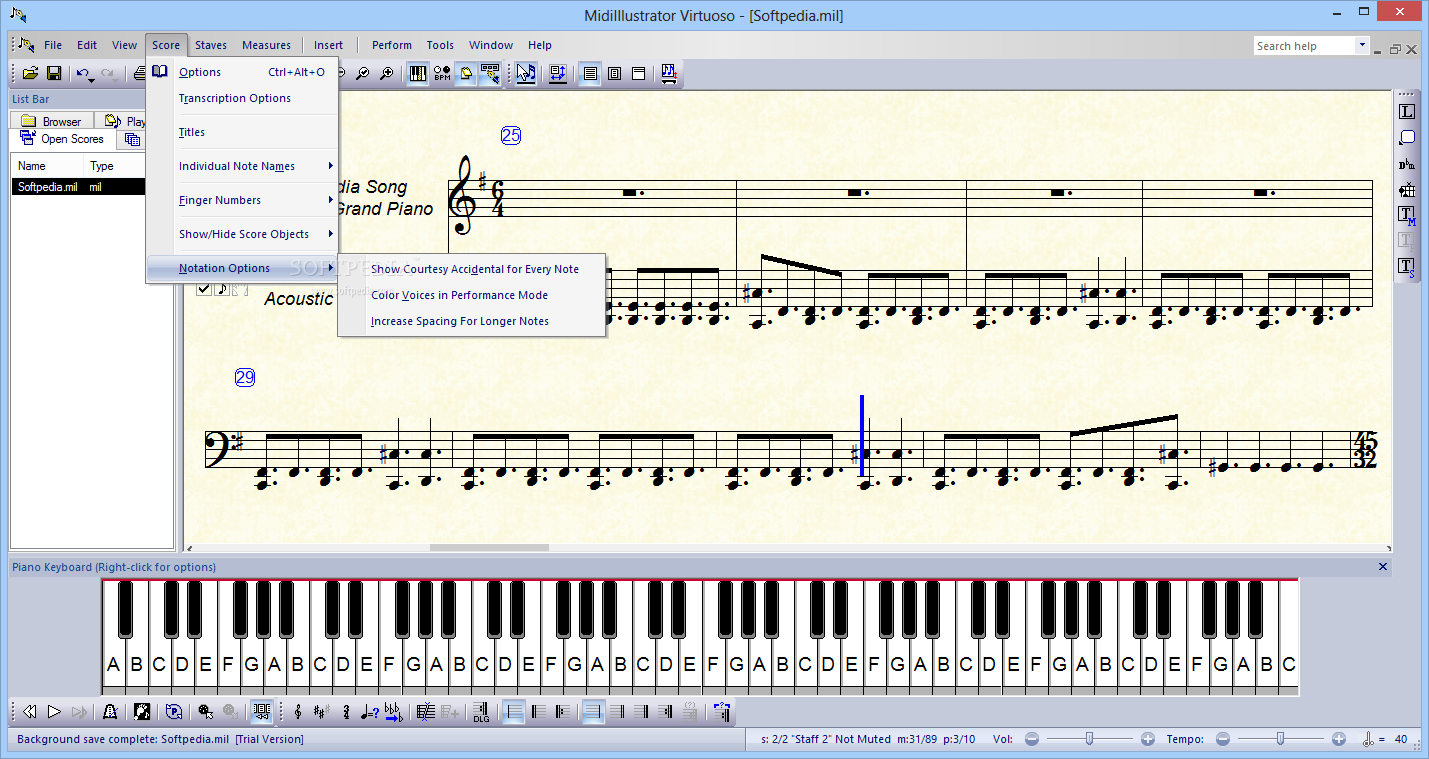Select the L lyrics text tool
Viewport: 1429px width, 759px height.
pyautogui.click(x=1407, y=112)
